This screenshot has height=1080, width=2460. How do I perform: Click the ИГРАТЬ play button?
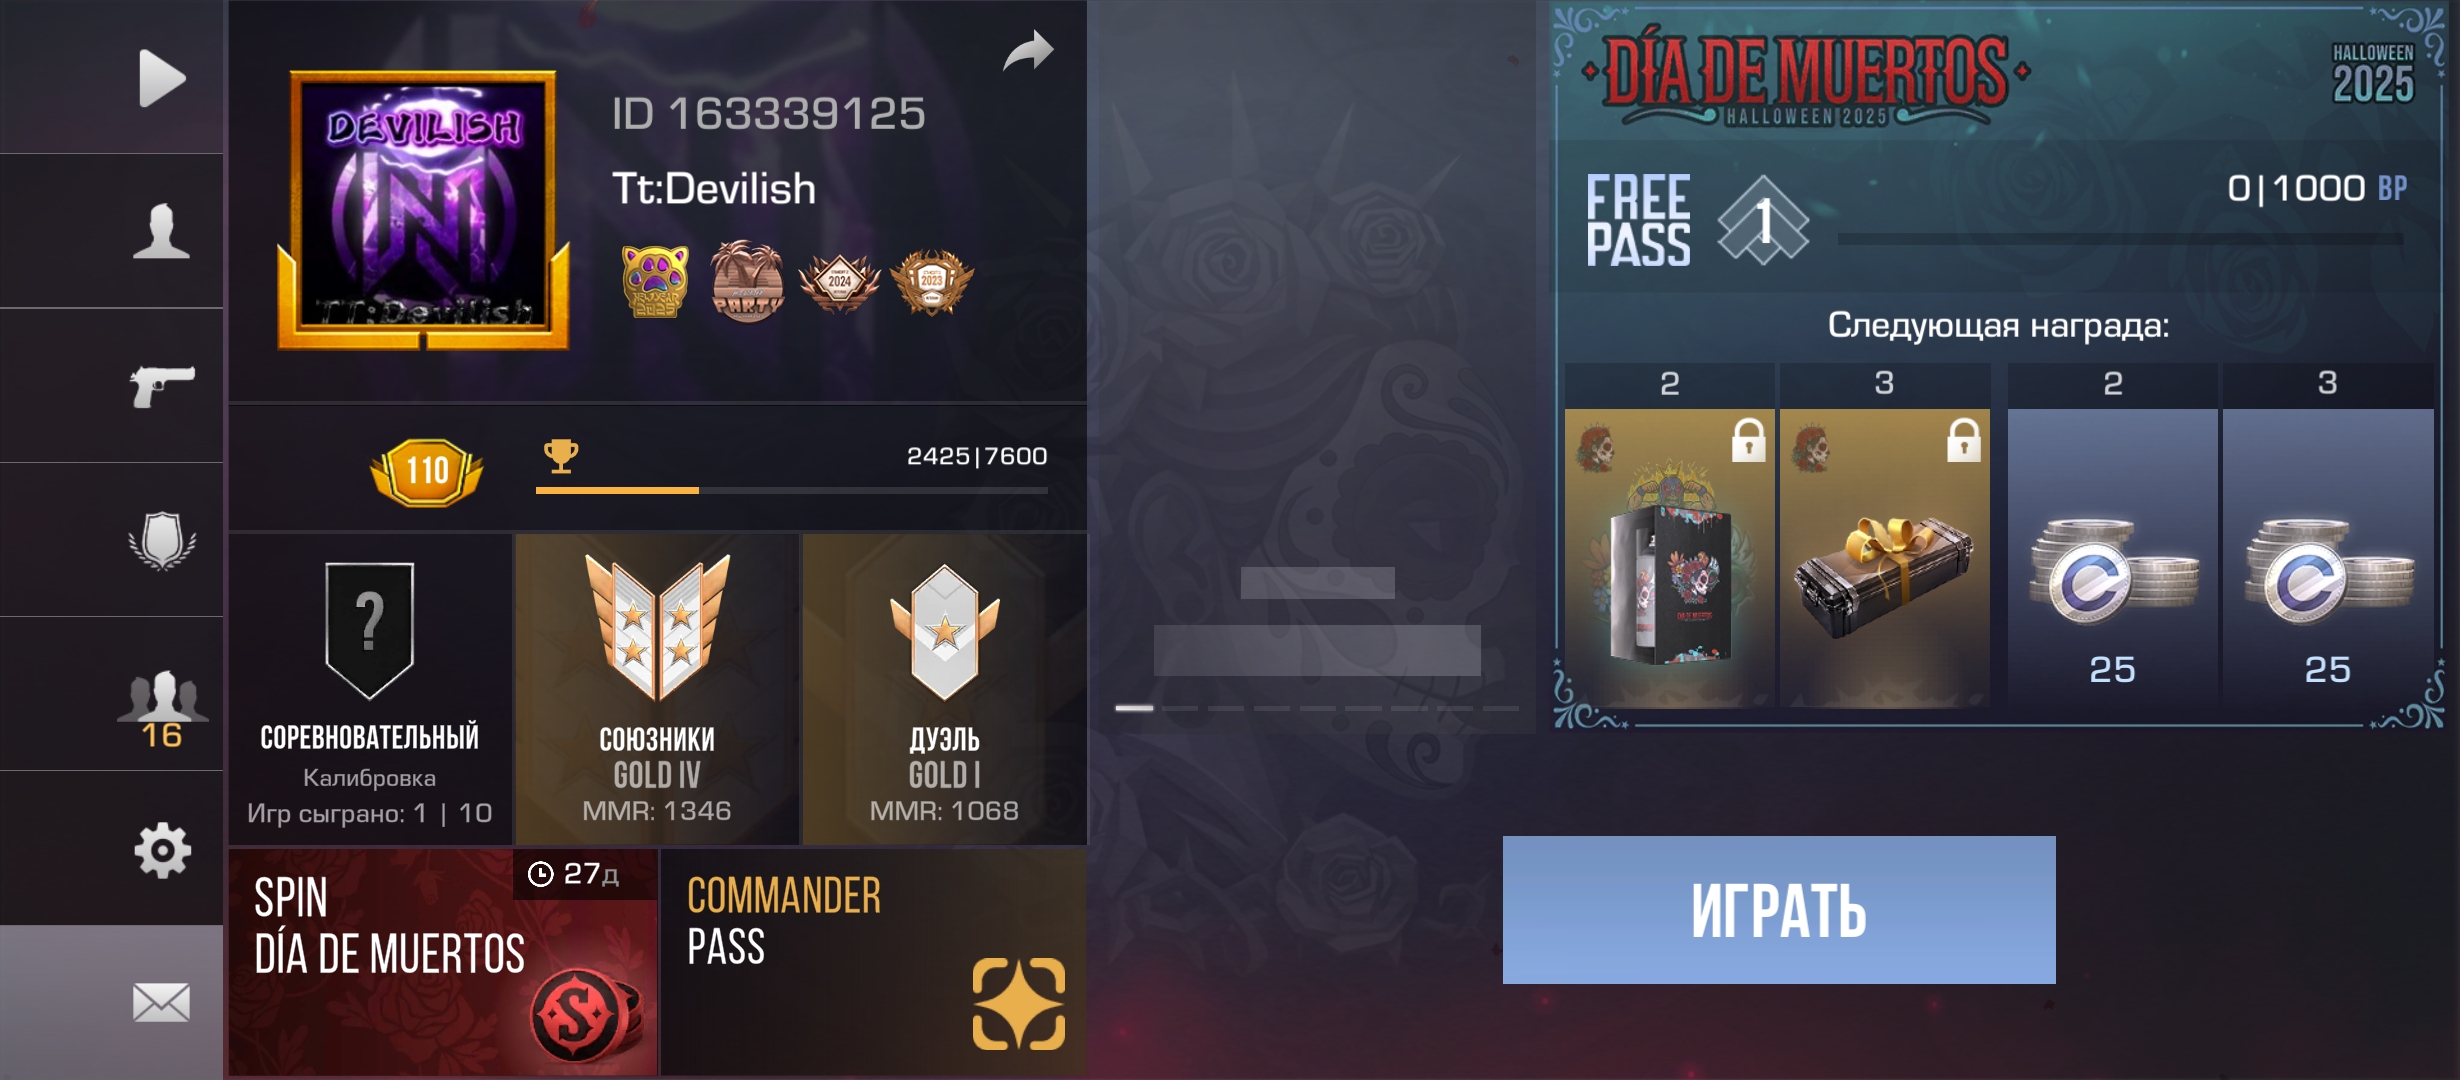tap(1779, 910)
